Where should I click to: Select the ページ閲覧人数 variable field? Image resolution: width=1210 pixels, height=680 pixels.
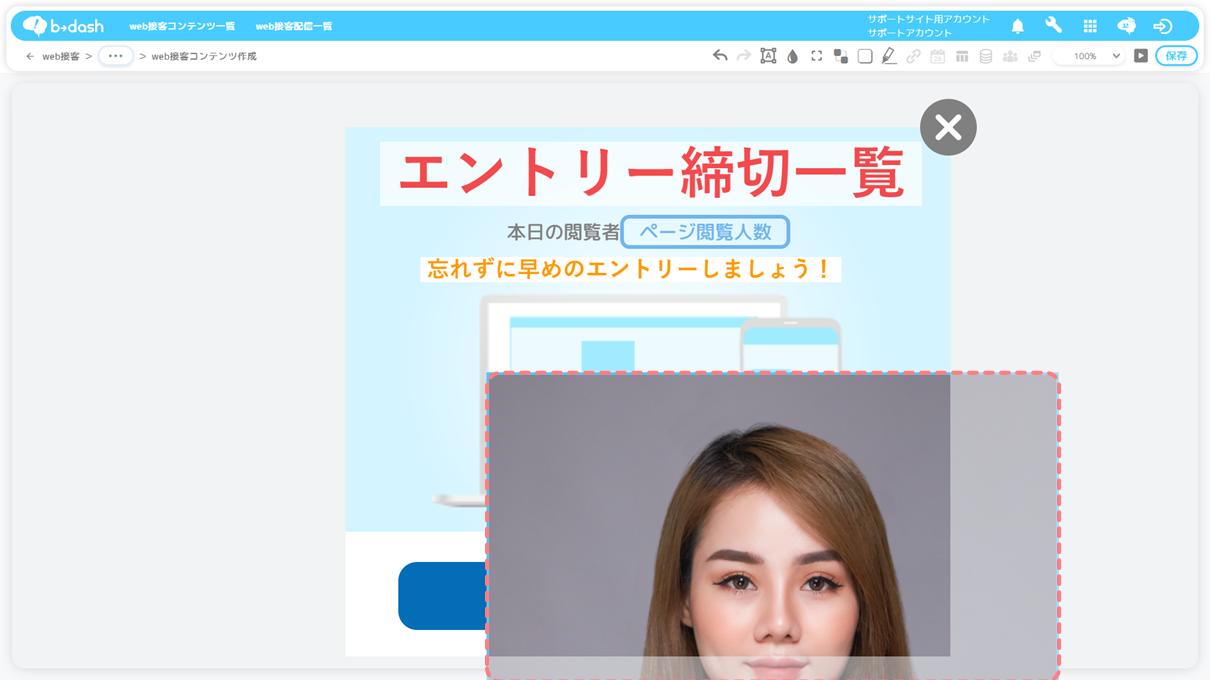(705, 232)
